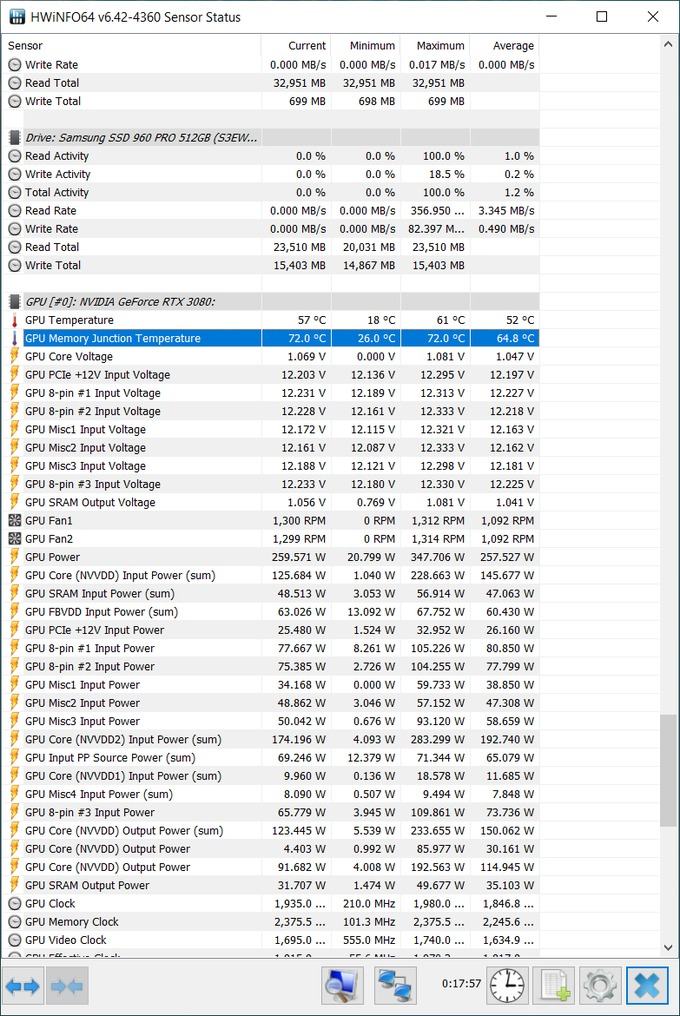Viewport: 680px width, 1016px height.
Task: Click HWiNFO64 app icon in title bar
Action: click(x=17, y=16)
